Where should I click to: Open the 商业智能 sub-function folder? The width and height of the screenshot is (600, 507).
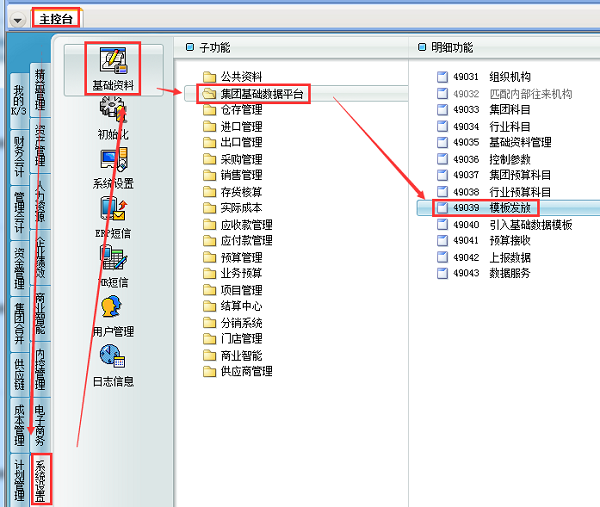[232, 355]
